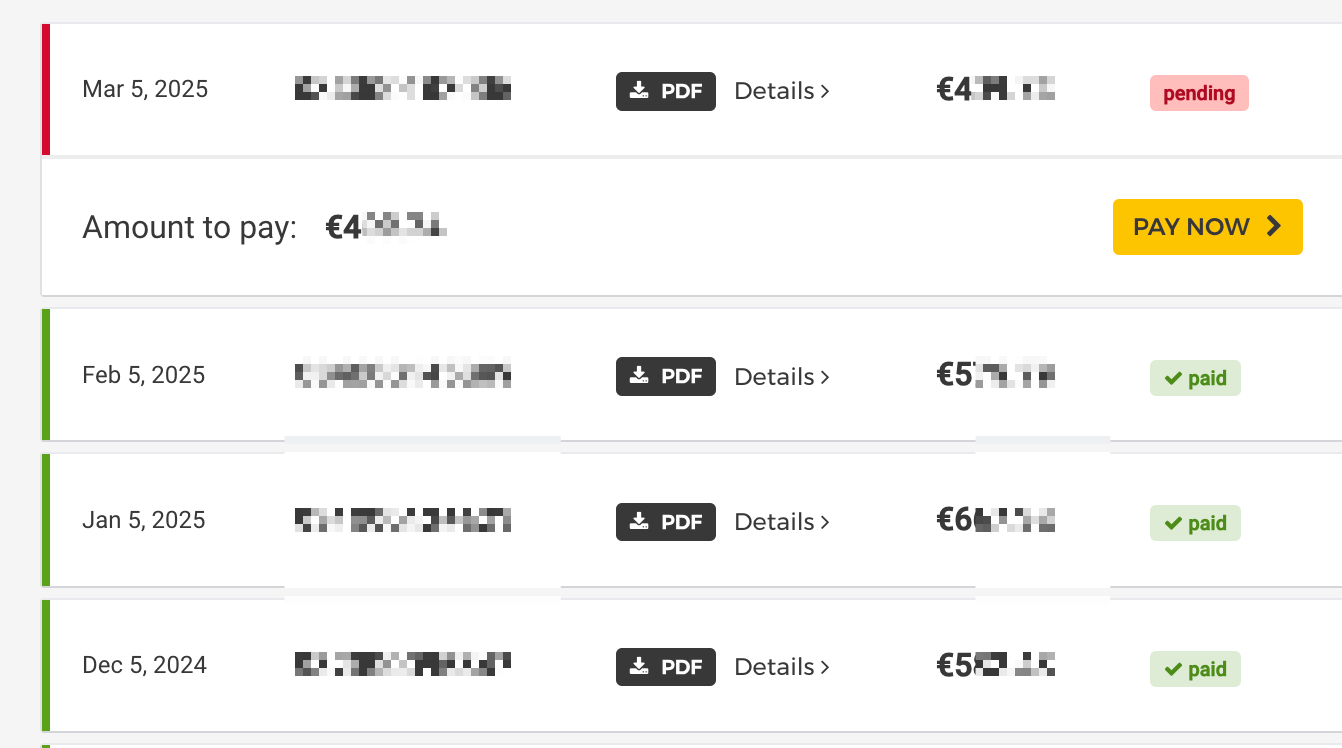Image resolution: width=1342 pixels, height=748 pixels.
Task: Open Details for Mar 5, 2025 invoice
Action: tap(782, 91)
